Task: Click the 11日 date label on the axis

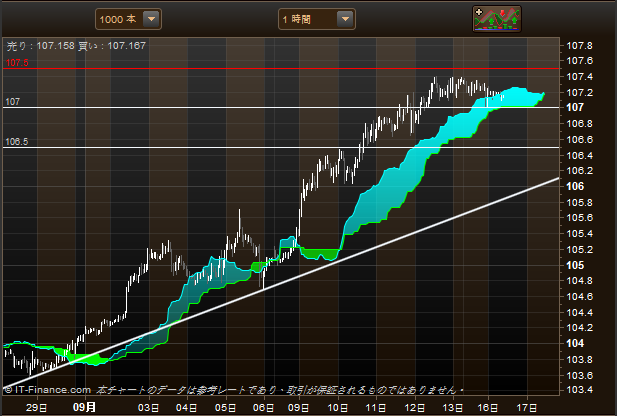Action: click(376, 407)
